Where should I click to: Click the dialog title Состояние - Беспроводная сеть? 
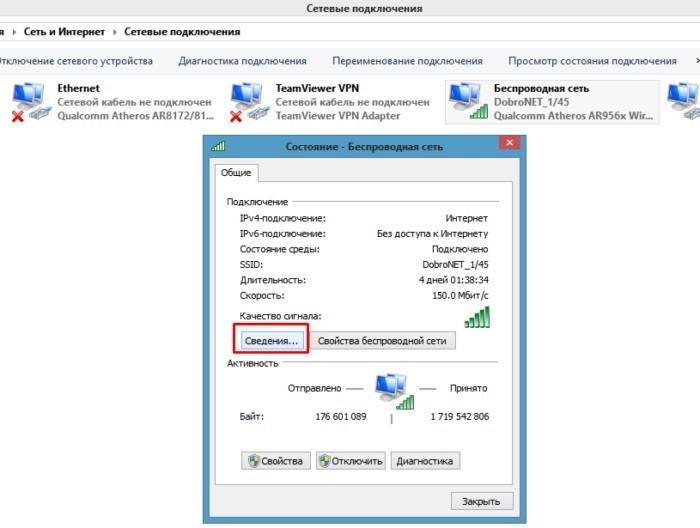[x=364, y=146]
